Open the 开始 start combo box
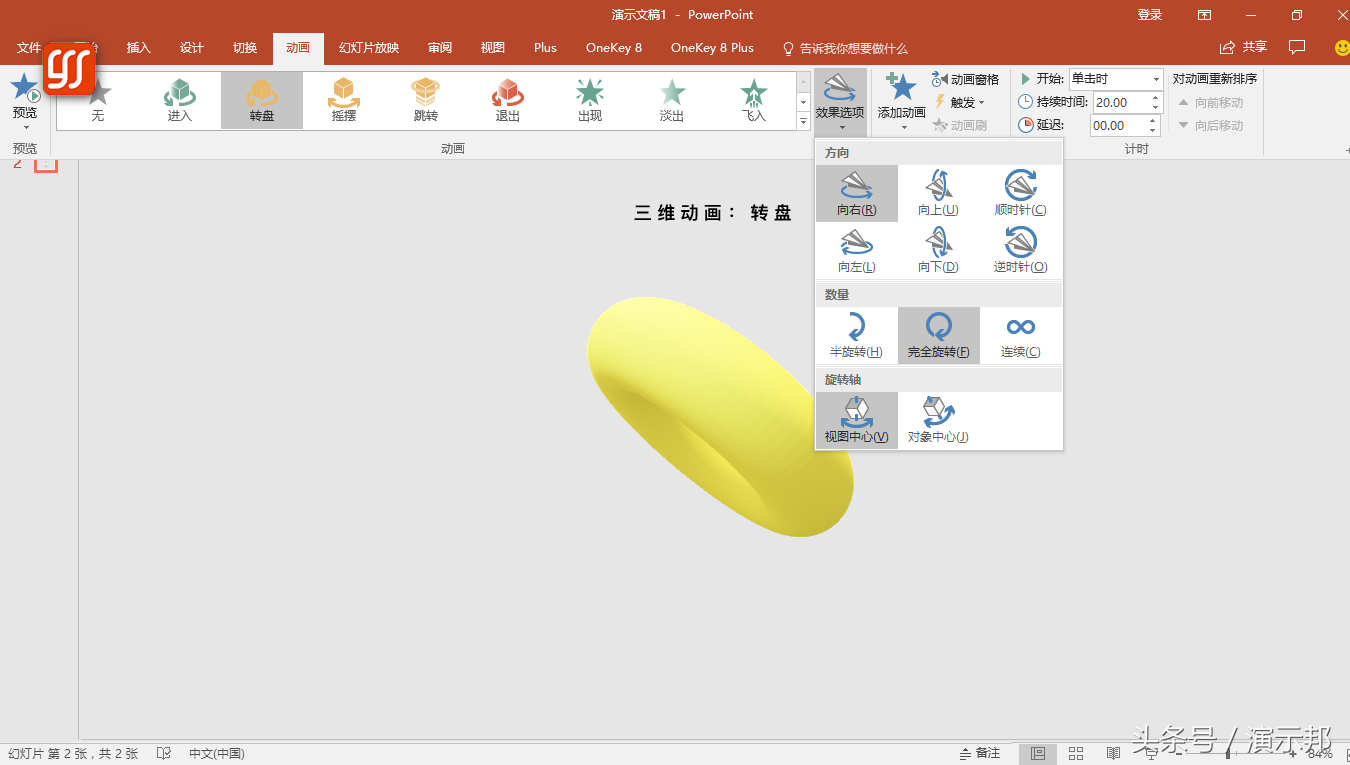The height and width of the screenshot is (765, 1350). pos(1115,79)
